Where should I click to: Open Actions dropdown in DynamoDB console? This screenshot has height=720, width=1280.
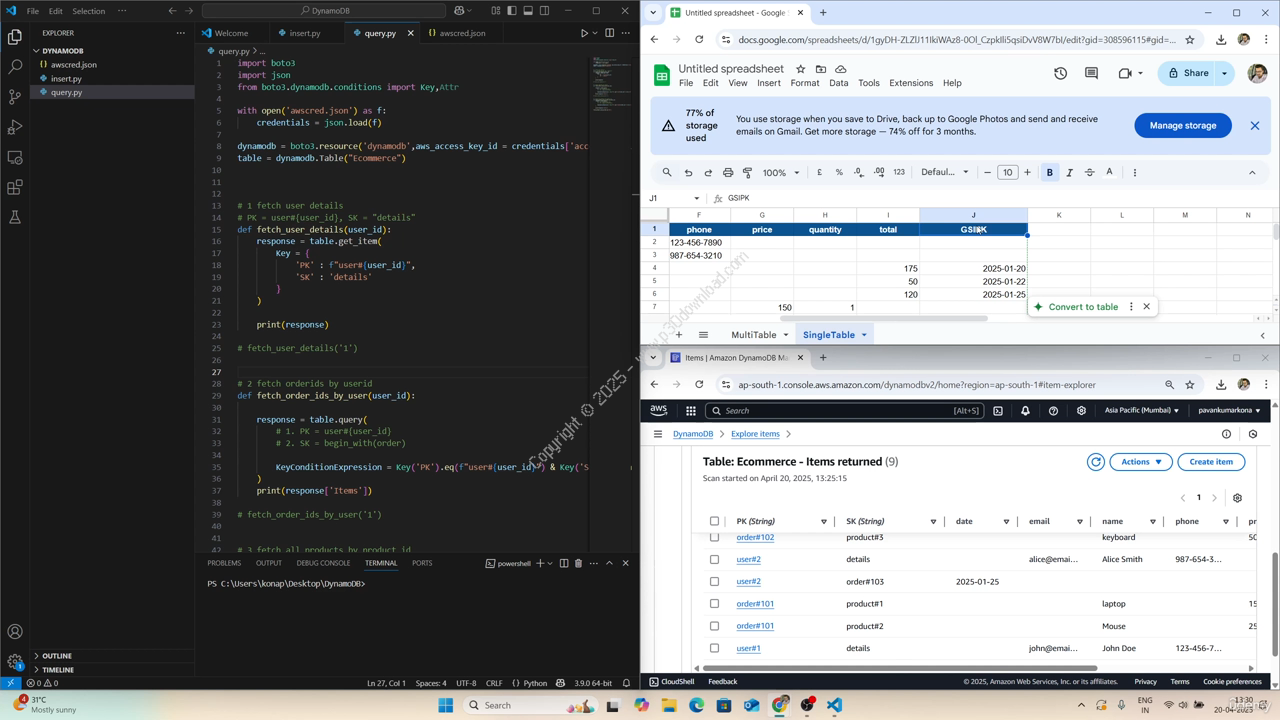pyautogui.click(x=1141, y=462)
